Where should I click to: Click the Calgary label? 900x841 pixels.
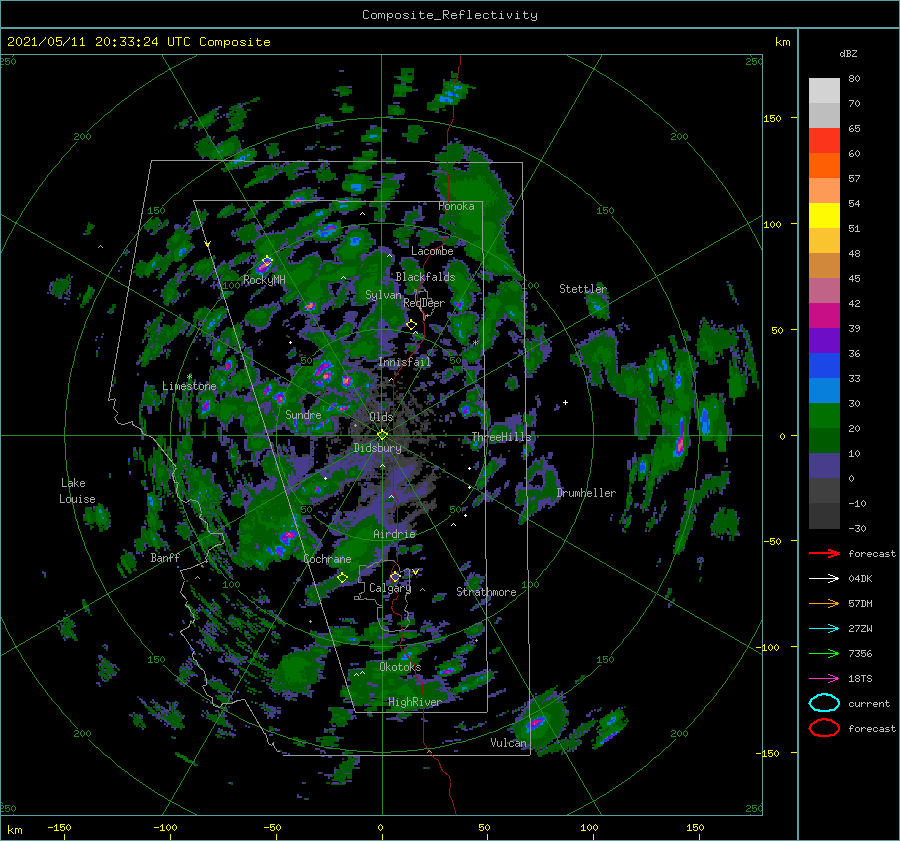[x=390, y=588]
